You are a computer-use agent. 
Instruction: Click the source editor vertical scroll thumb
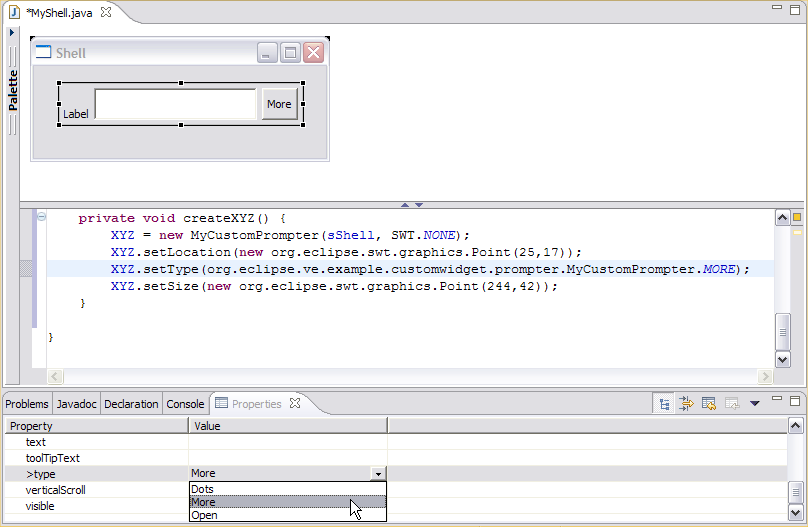pyautogui.click(x=782, y=332)
